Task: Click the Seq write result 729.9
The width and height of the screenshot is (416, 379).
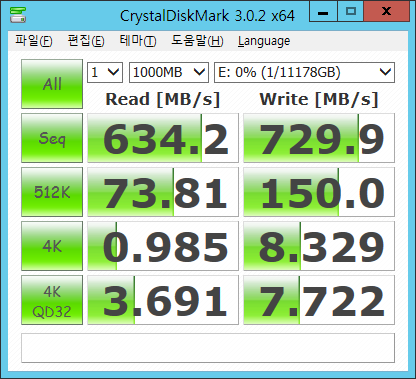Action: 319,138
